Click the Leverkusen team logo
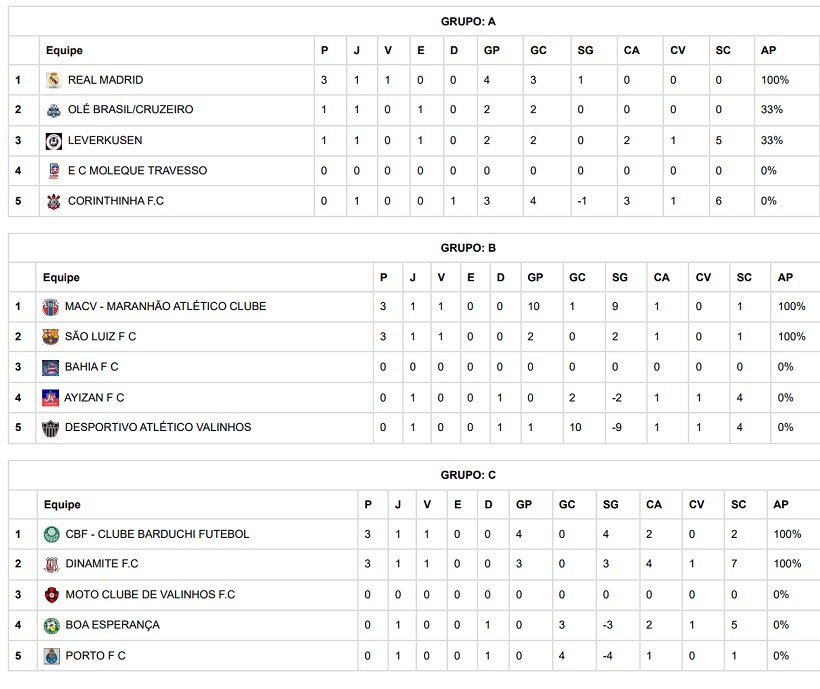 (53, 141)
